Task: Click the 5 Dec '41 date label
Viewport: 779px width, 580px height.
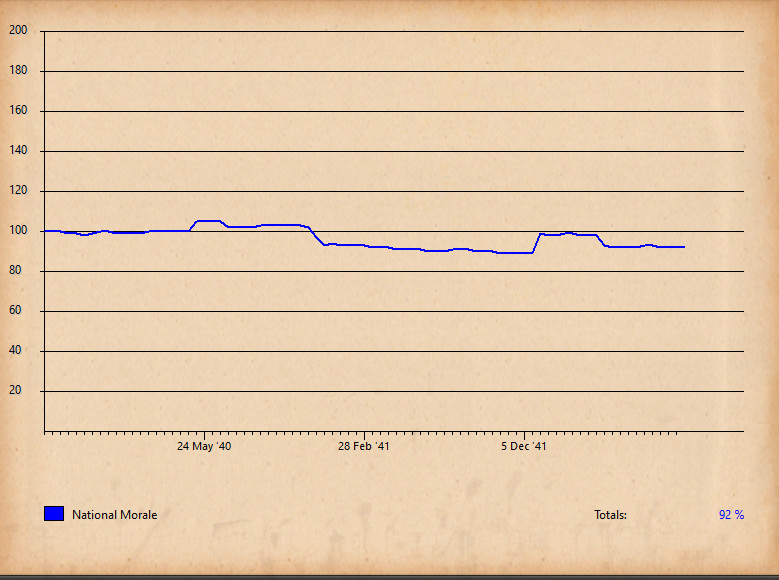Action: tap(524, 446)
